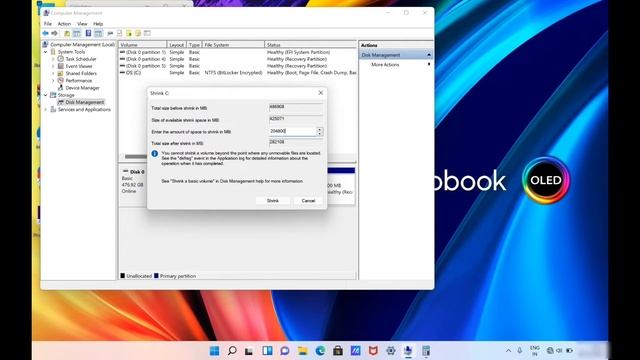Expand the Services and Applications node
This screenshot has width=640, height=360.
pyautogui.click(x=46, y=109)
